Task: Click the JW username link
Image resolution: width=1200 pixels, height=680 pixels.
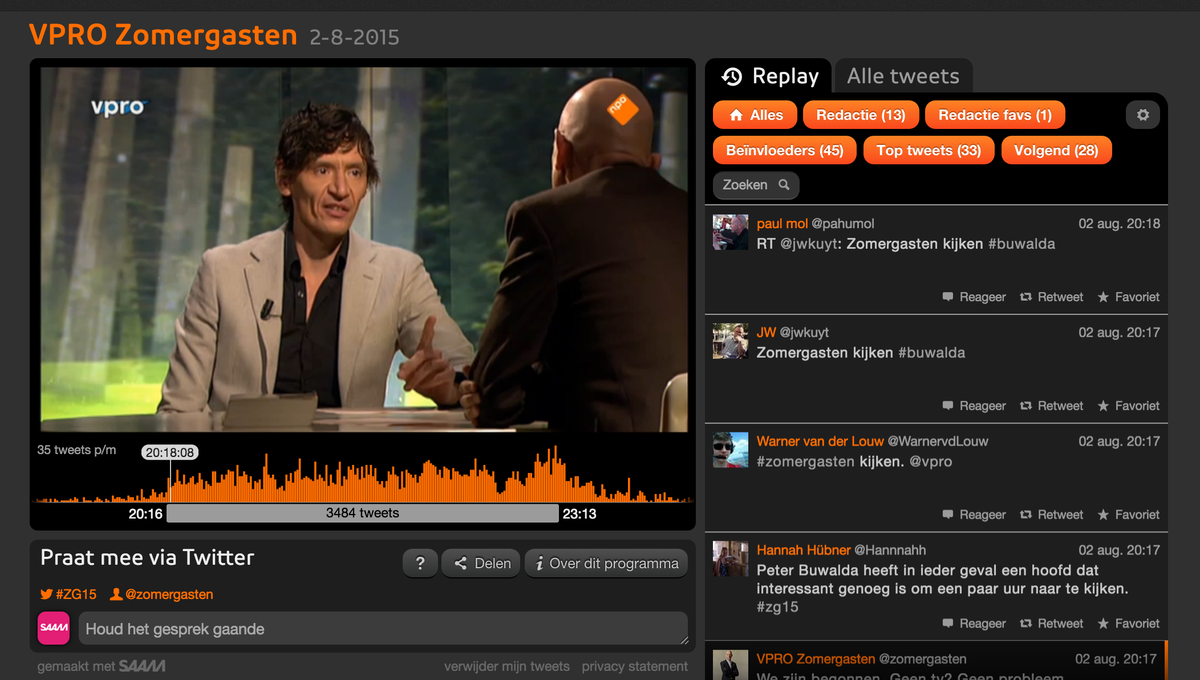Action: [766, 333]
